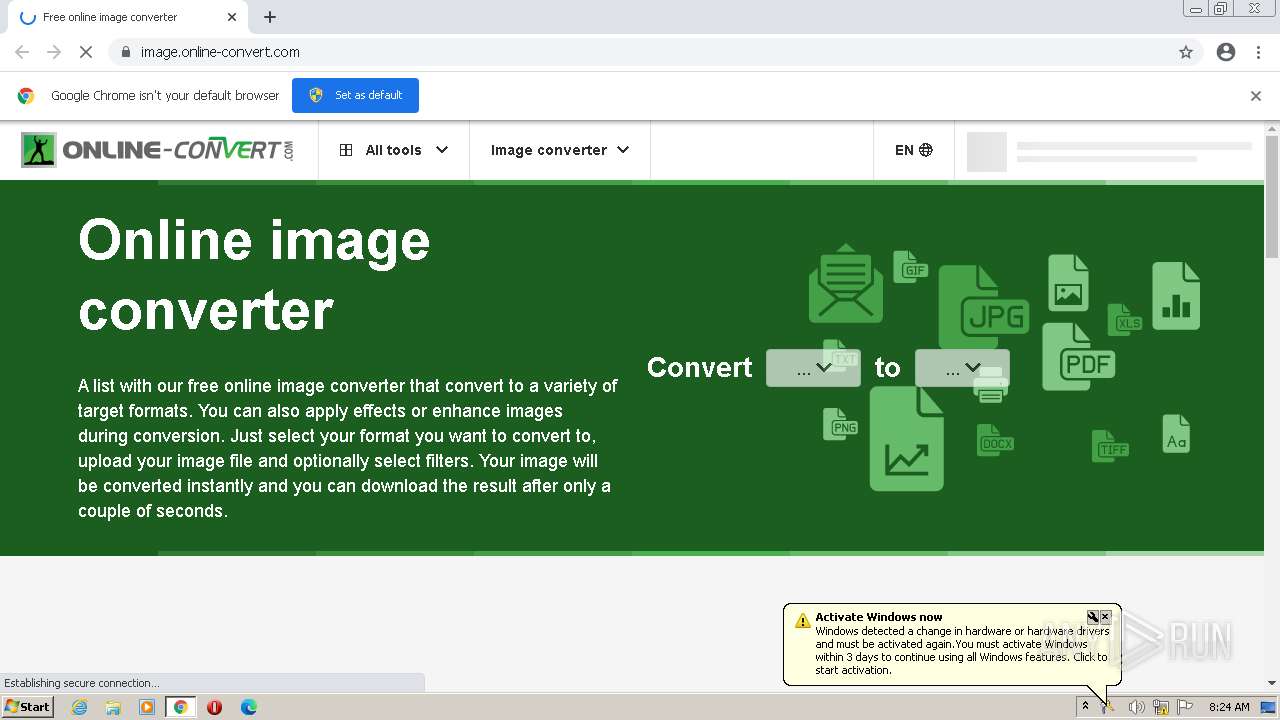Click the PDF file icon

tap(1079, 357)
